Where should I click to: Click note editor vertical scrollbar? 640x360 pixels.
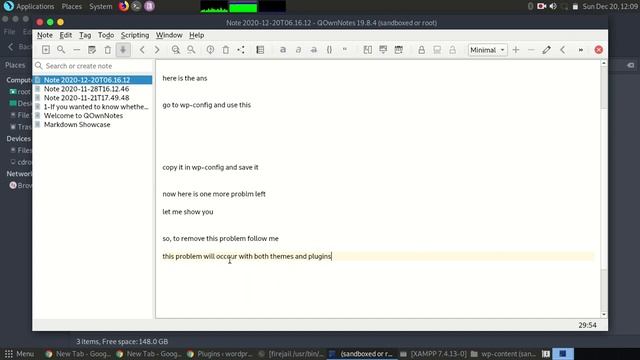pyautogui.click(x=604, y=189)
